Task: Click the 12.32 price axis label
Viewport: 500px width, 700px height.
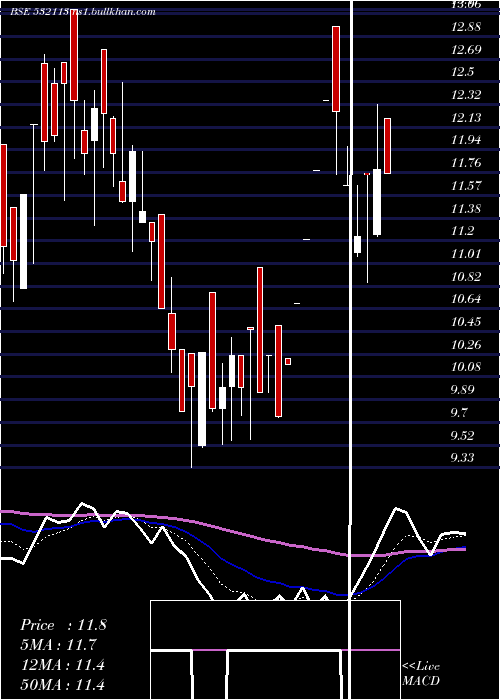Action: click(466, 95)
